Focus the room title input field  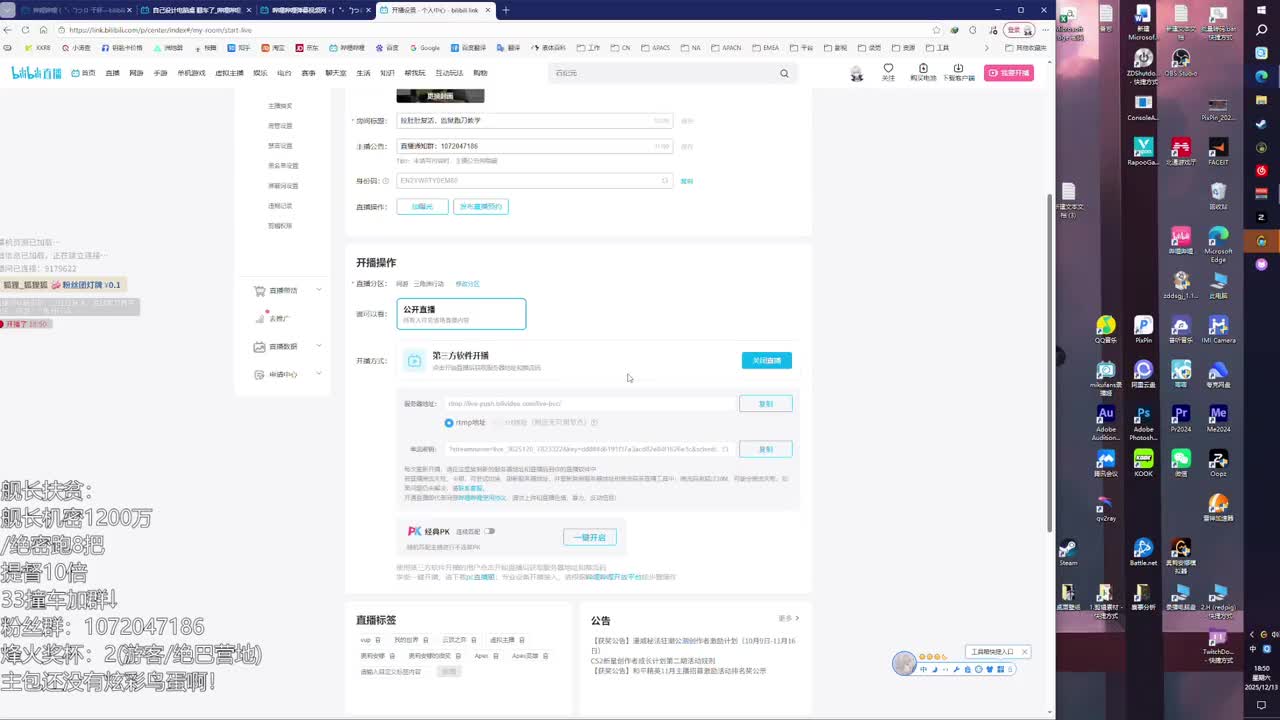point(534,121)
